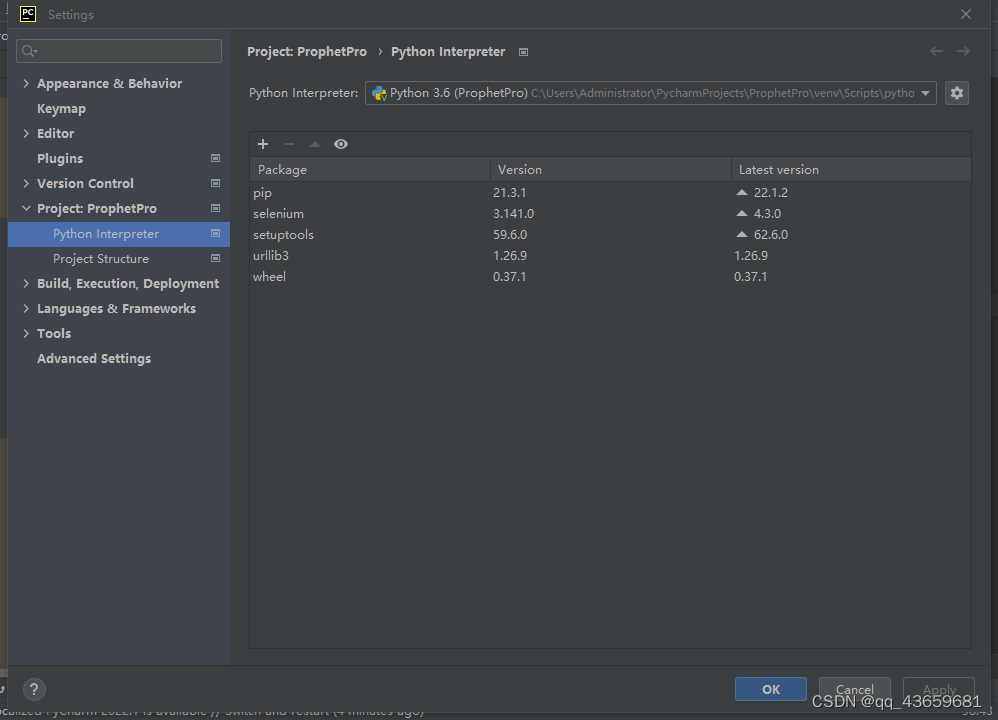Viewport: 998px width, 720px height.
Task: Select the urllib3 package row
Action: [x=610, y=255]
